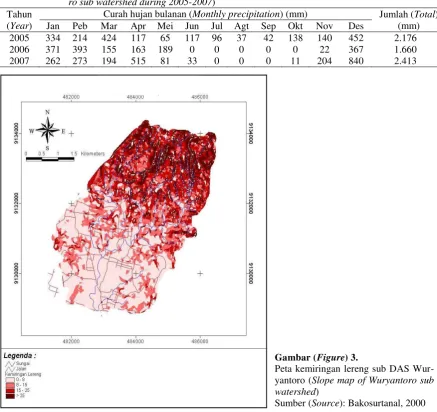
Task: Click the '189' May value for 2006
Action: pos(165,49)
